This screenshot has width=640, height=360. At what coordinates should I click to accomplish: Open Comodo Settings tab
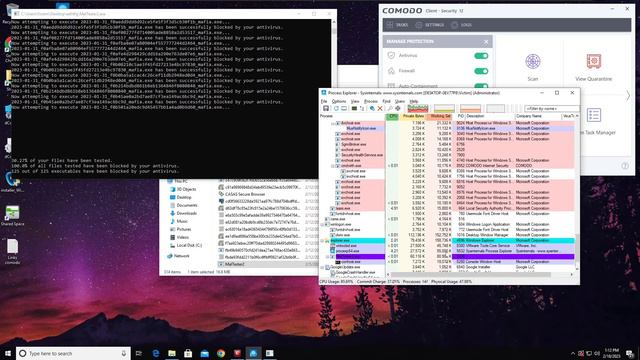(x=430, y=25)
